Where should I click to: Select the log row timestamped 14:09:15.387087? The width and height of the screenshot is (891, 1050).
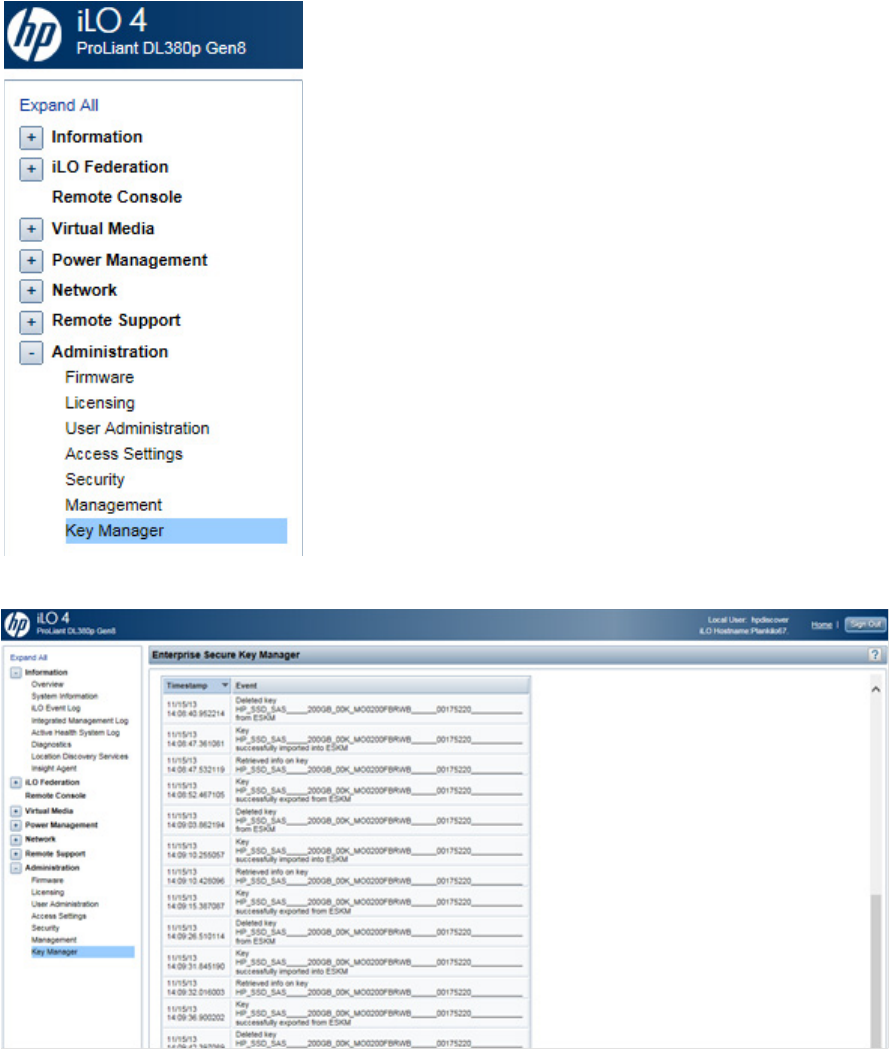point(347,902)
